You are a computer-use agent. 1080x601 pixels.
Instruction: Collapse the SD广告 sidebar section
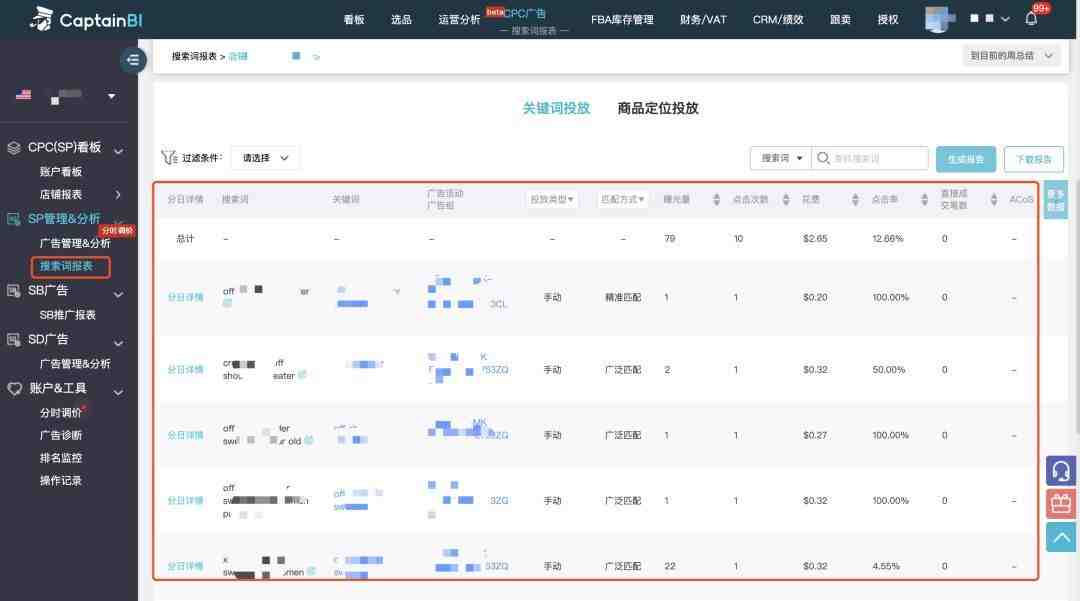click(118, 342)
